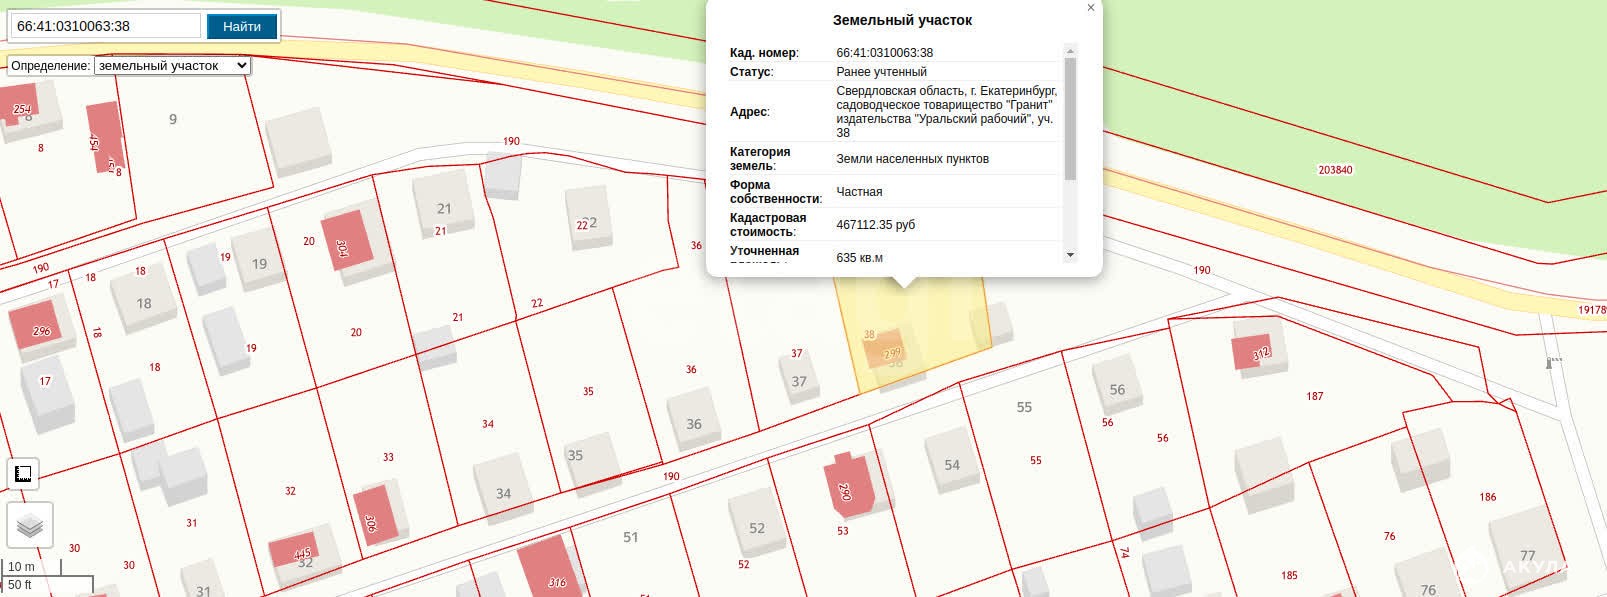Pick the red building labeled 290
The width and height of the screenshot is (1607, 597).
click(849, 487)
